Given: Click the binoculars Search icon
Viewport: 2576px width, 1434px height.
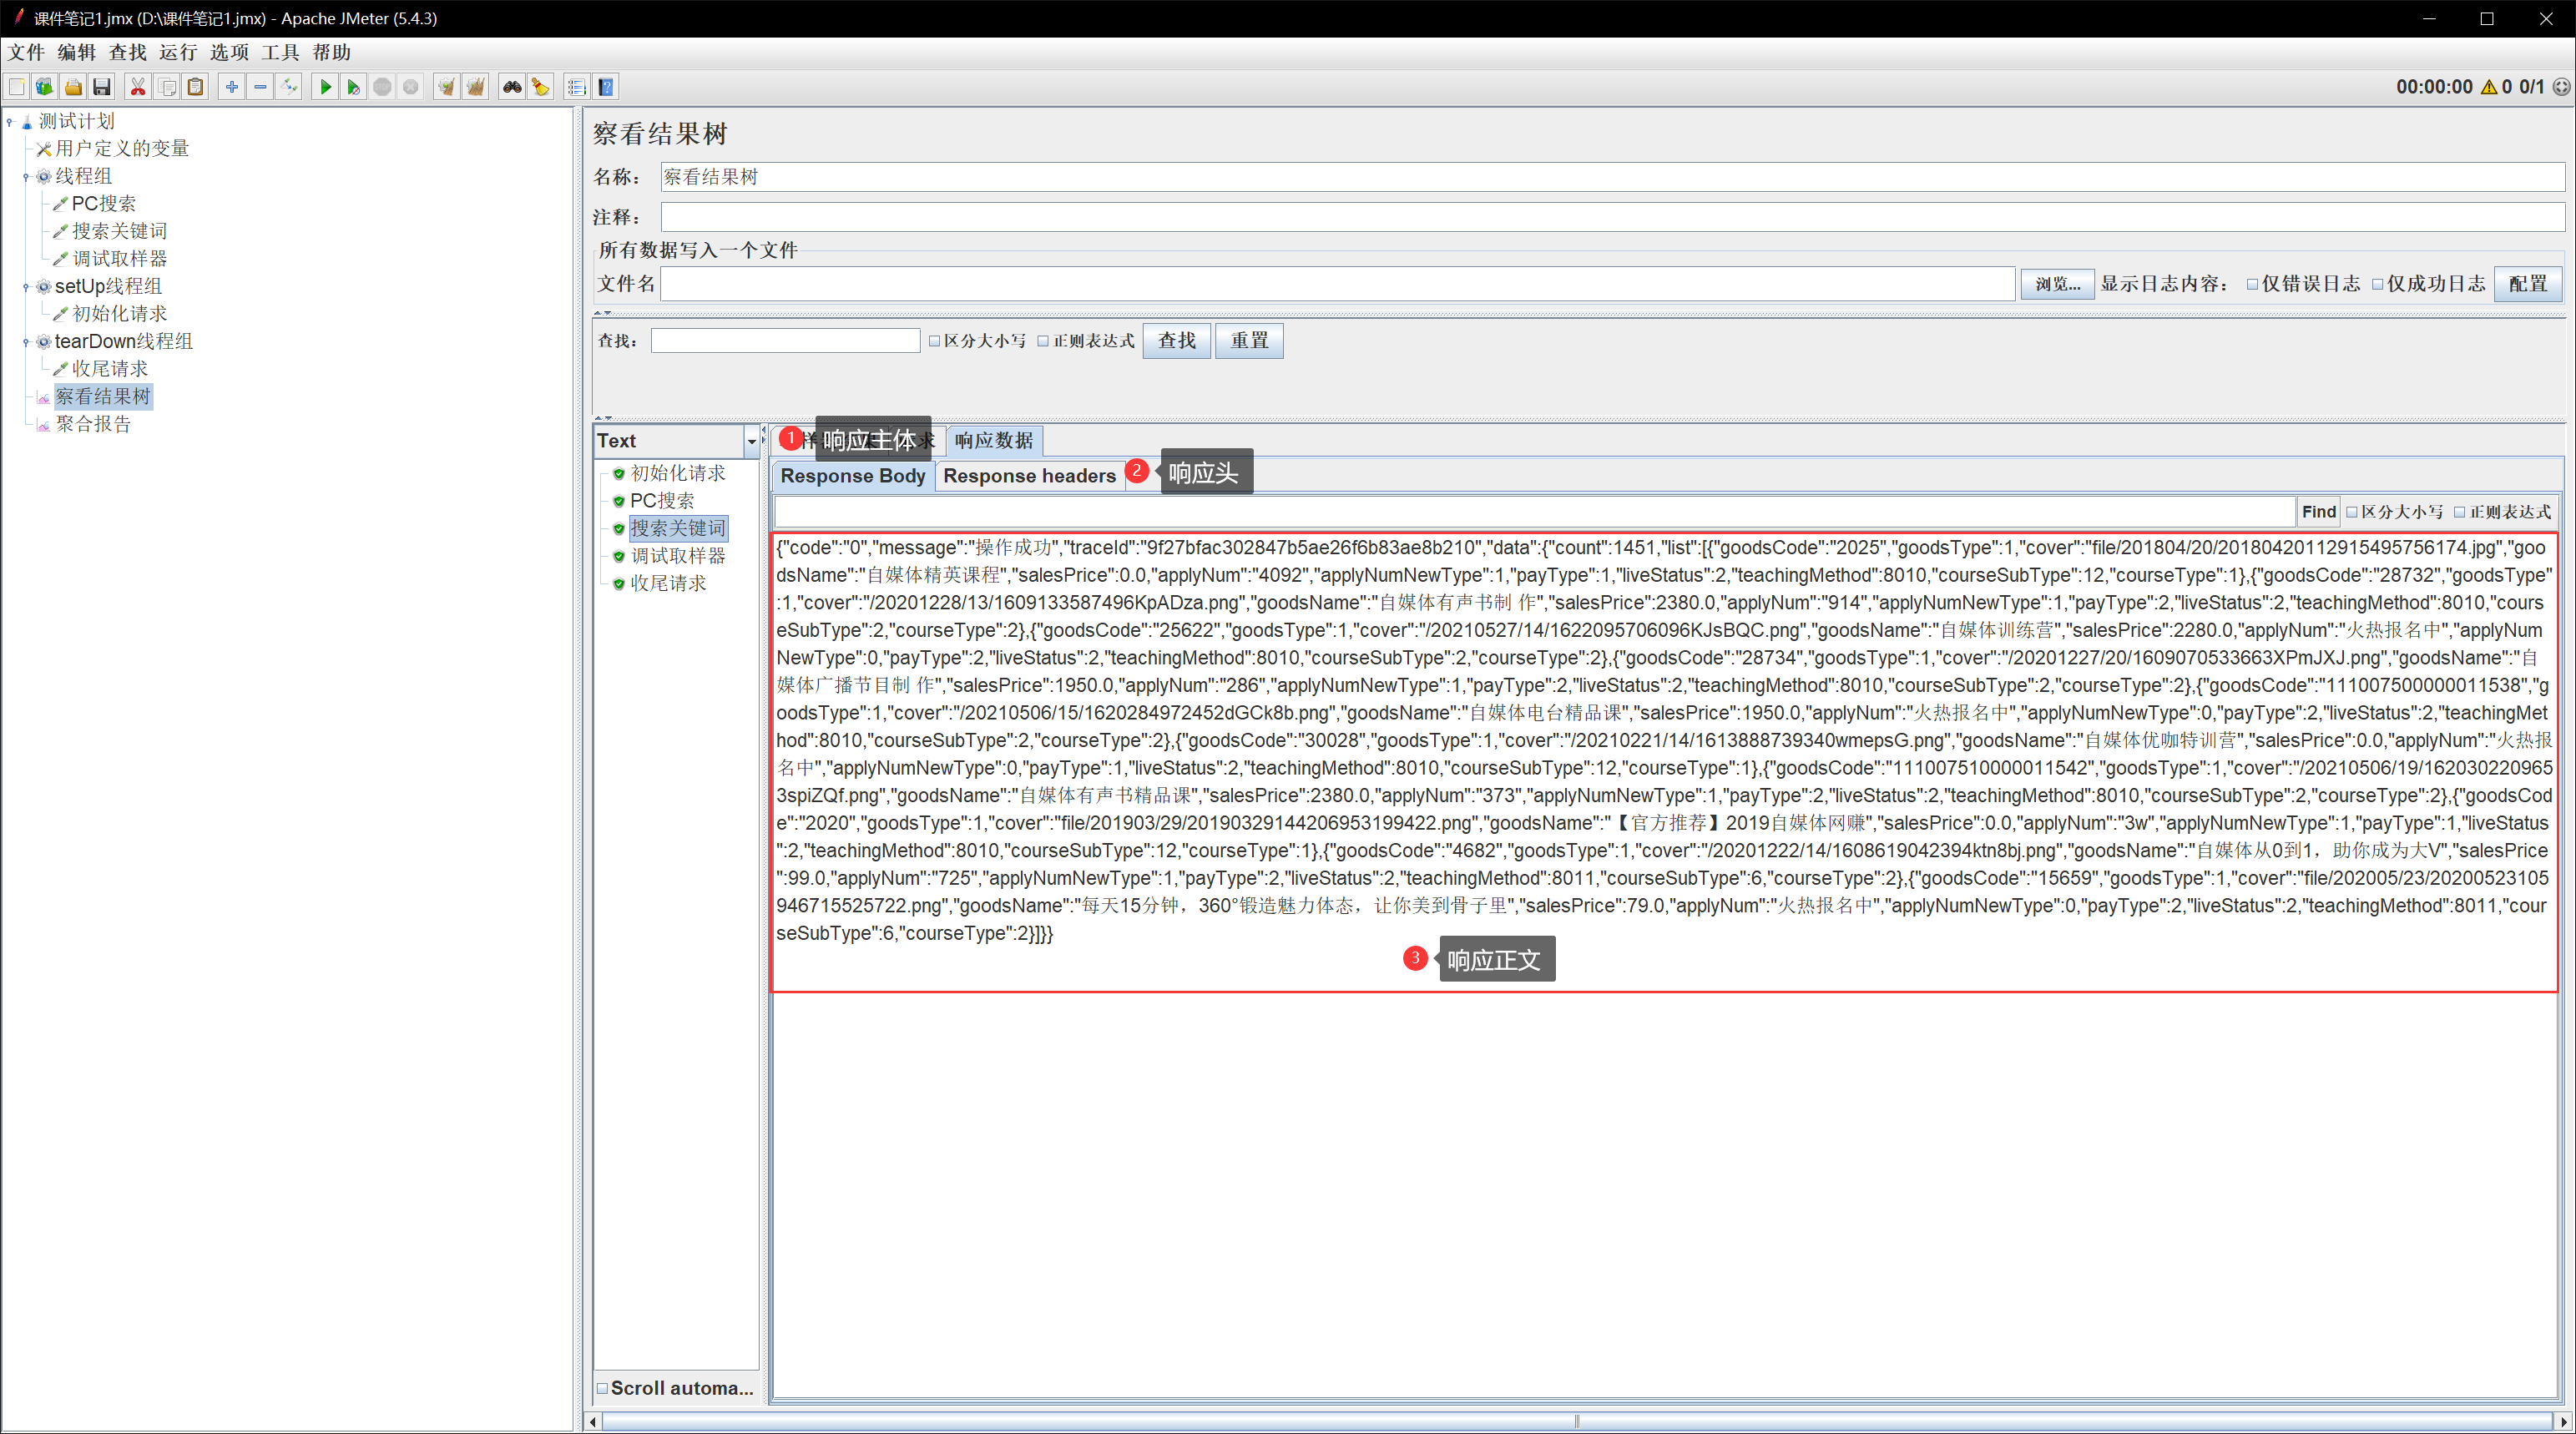Looking at the screenshot, I should tap(512, 87).
